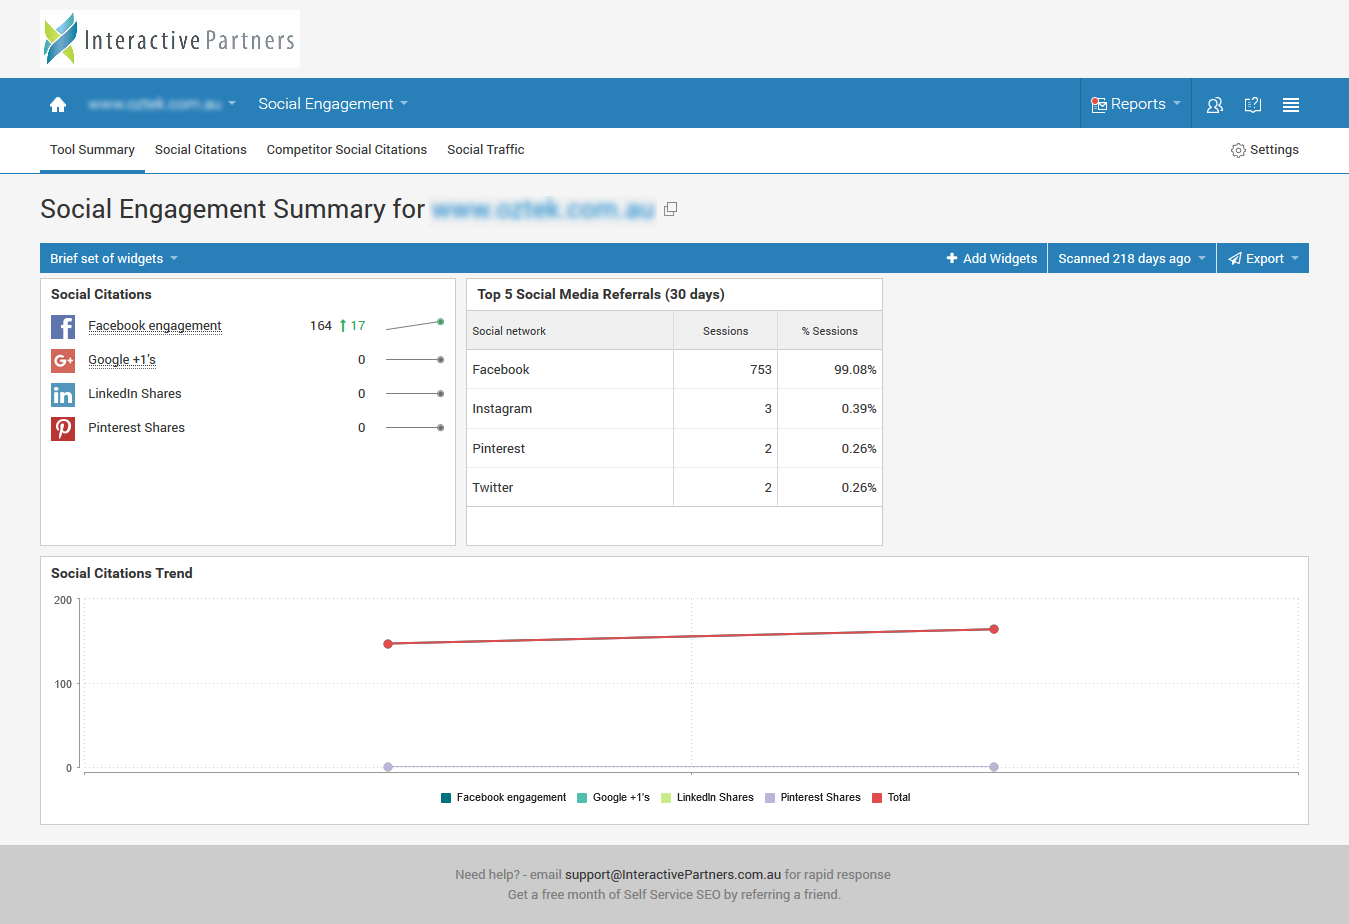Image resolution: width=1349 pixels, height=924 pixels.
Task: Open the Competitor Social Citations tab
Action: coord(346,150)
